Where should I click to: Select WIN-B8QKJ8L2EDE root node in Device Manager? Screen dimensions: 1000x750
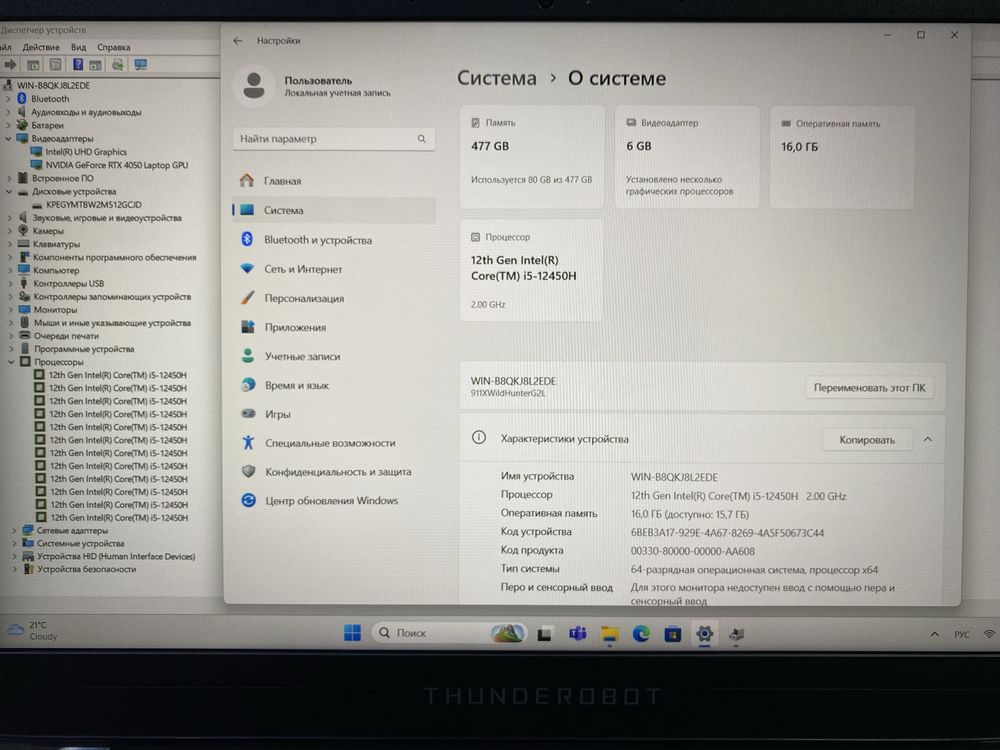(x=53, y=85)
